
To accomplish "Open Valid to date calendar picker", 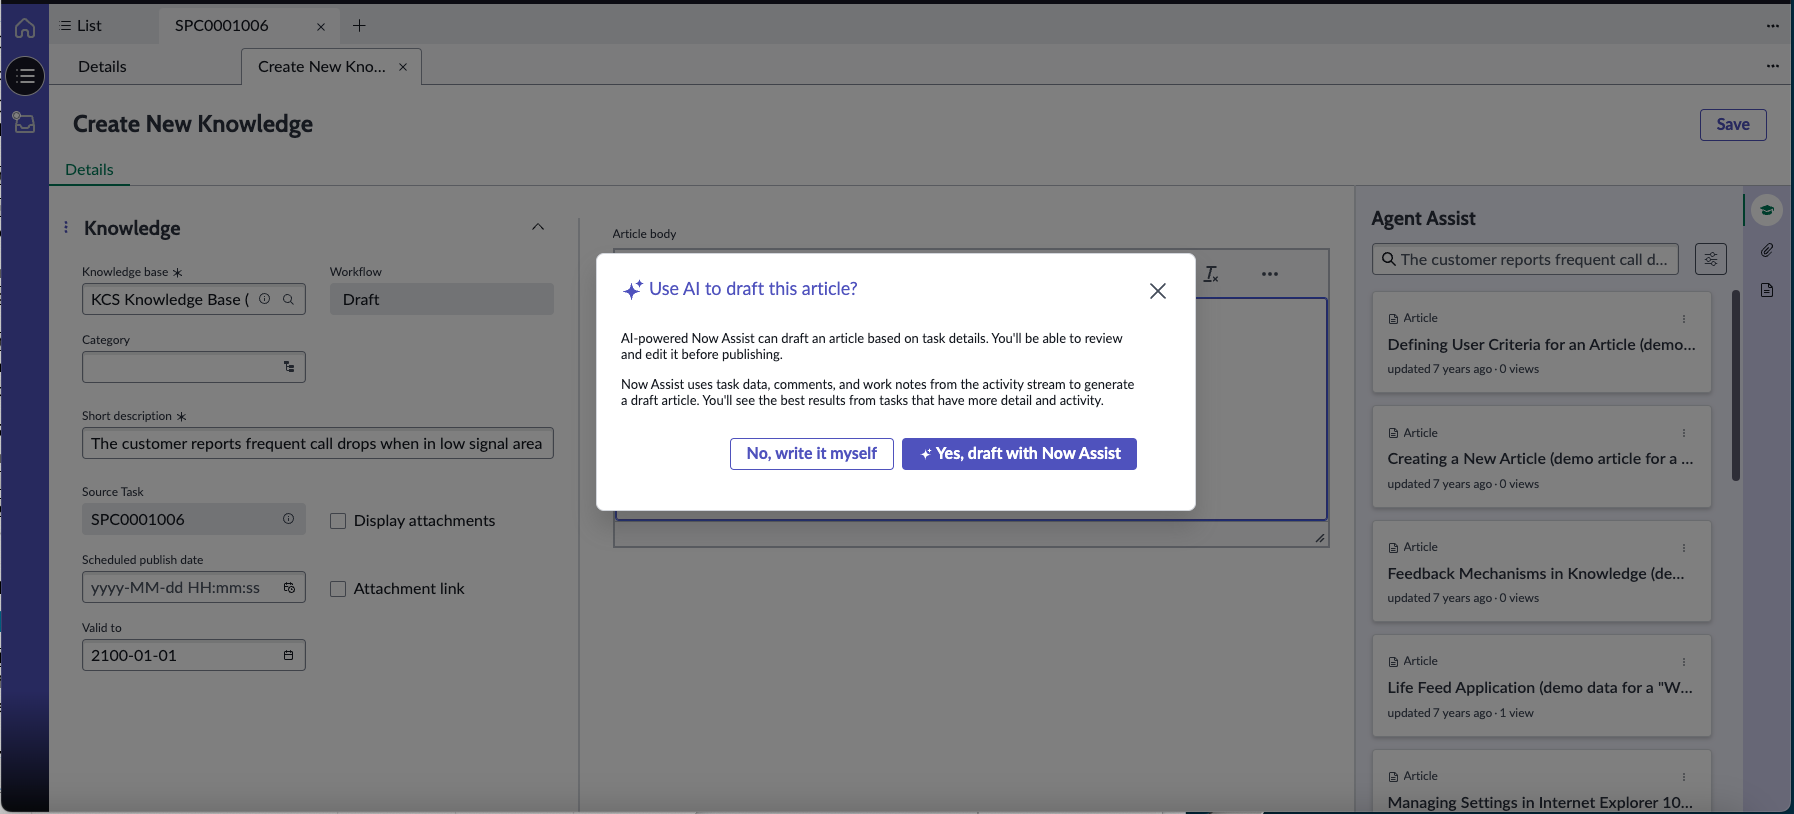I will pyautogui.click(x=288, y=655).
